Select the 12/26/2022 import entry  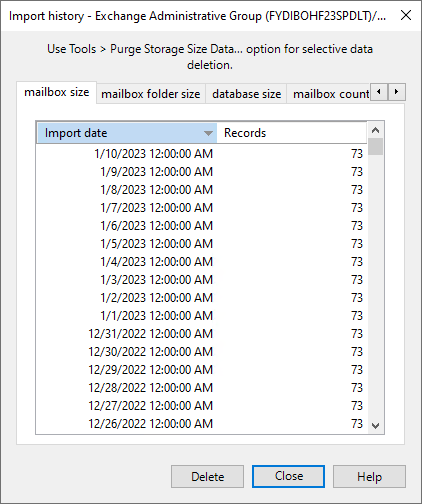[x=202, y=424]
